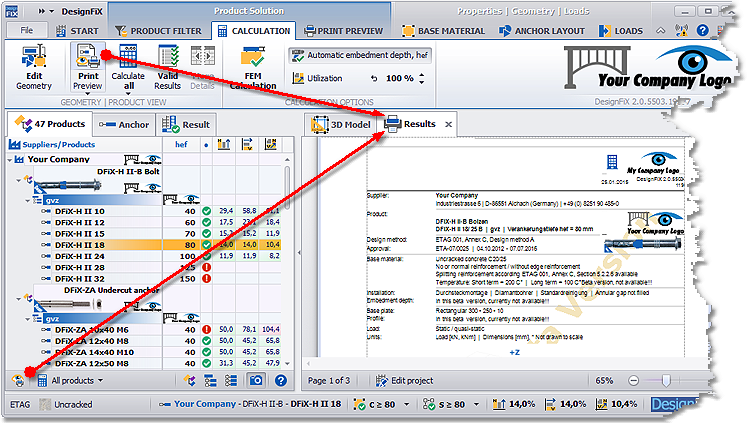Show Valid Results only

pos(168,67)
